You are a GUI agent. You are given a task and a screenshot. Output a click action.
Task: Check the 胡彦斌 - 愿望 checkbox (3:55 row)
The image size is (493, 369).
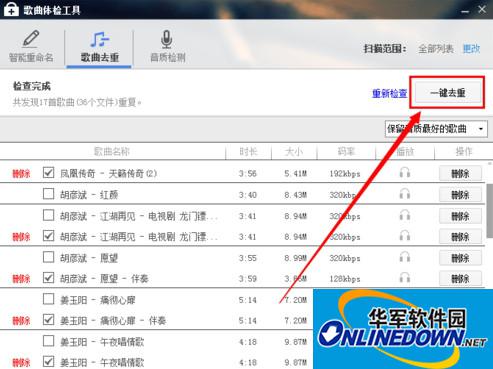[x=48, y=257]
